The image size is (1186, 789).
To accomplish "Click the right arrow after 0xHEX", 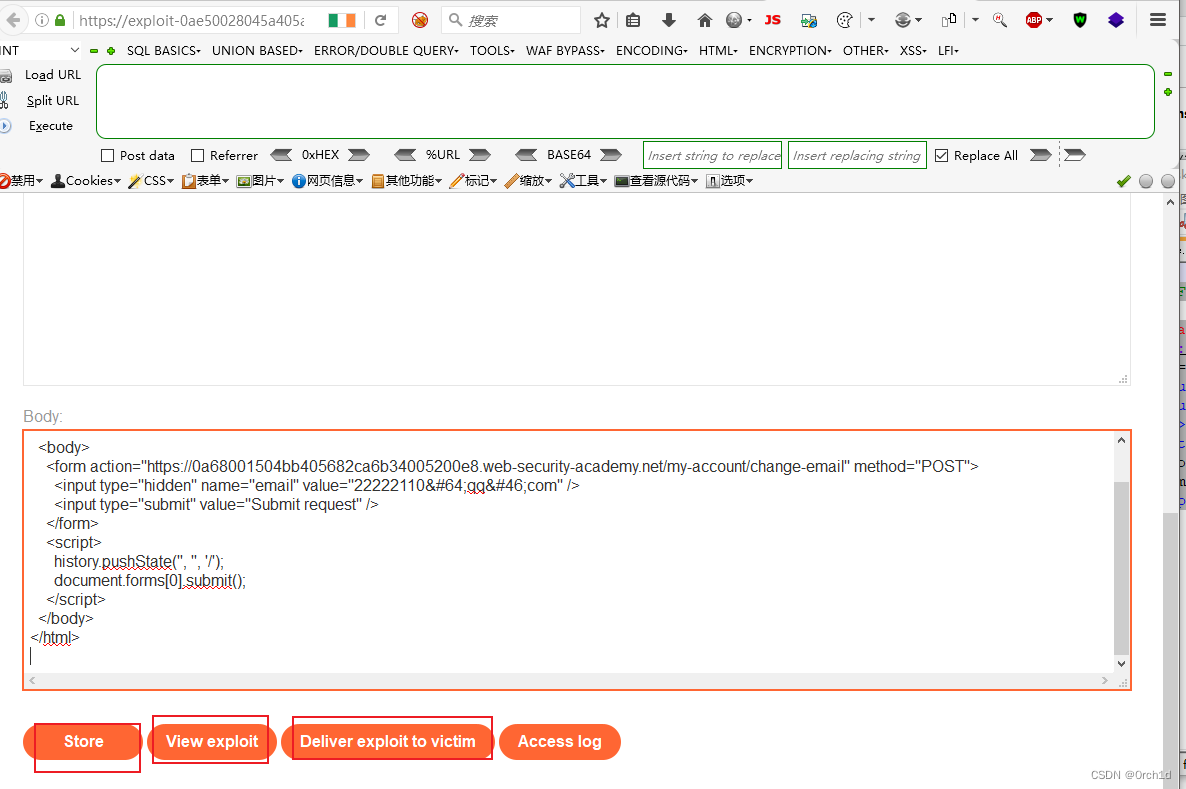I will 359,155.
